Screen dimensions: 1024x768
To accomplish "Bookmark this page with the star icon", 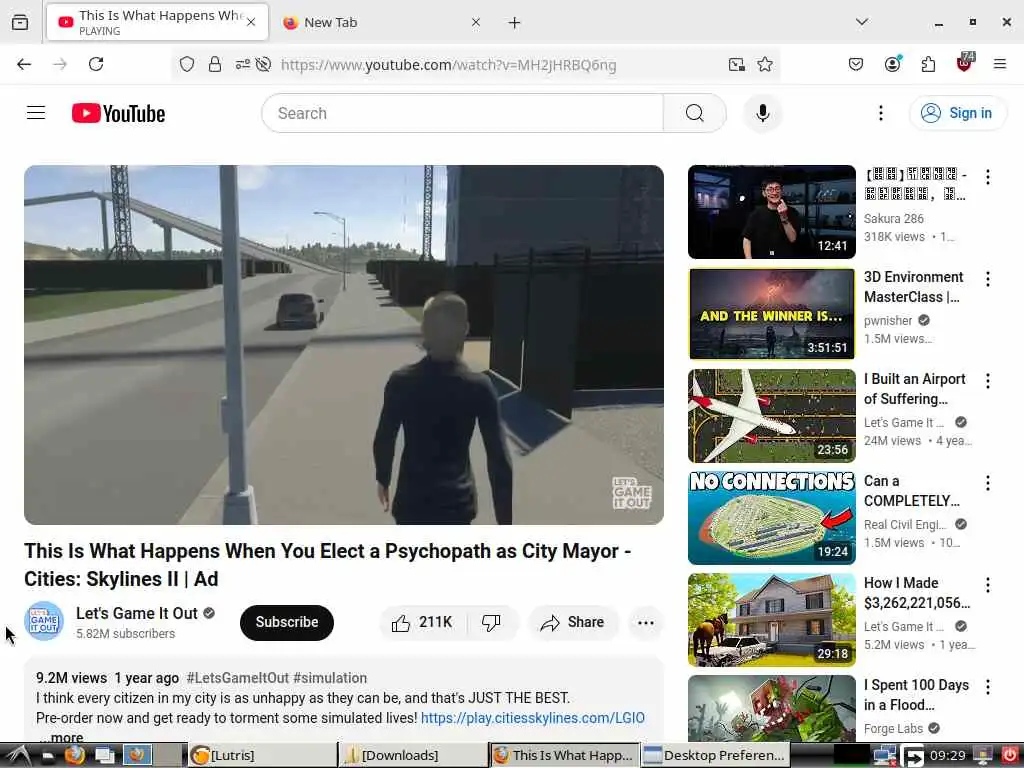I will (x=765, y=64).
